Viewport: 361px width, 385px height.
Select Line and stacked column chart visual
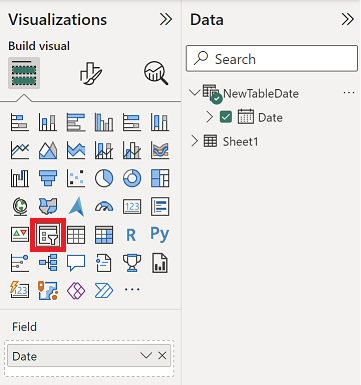click(x=104, y=150)
